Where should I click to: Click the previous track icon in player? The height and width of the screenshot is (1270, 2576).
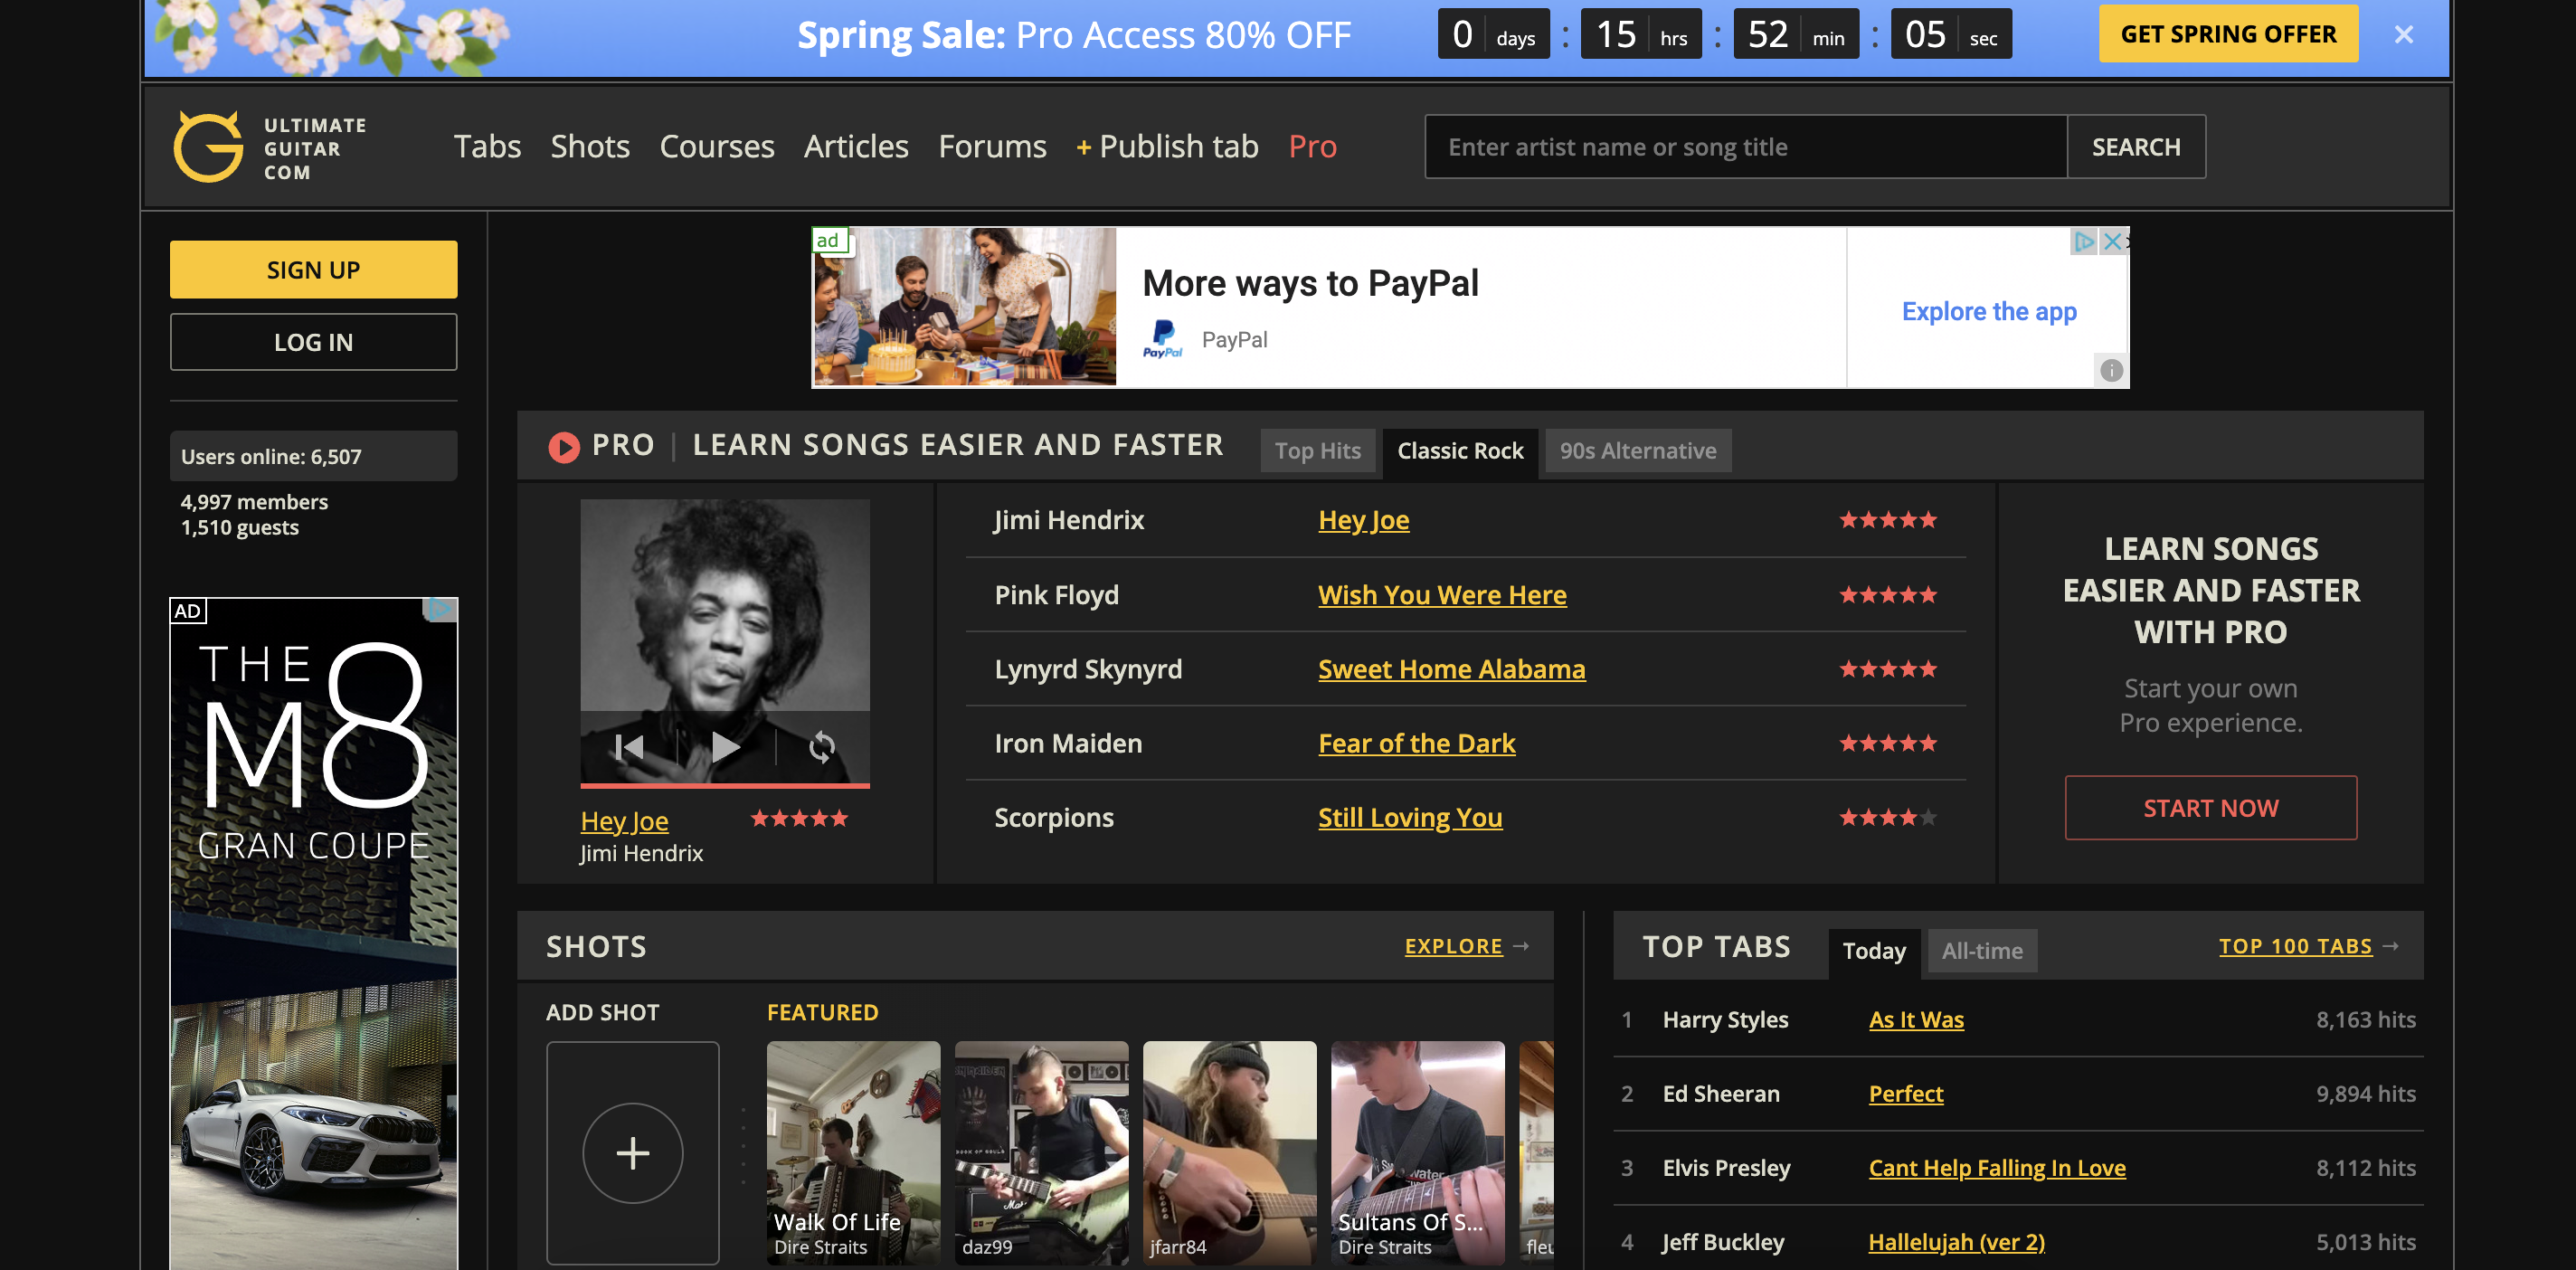click(x=629, y=748)
